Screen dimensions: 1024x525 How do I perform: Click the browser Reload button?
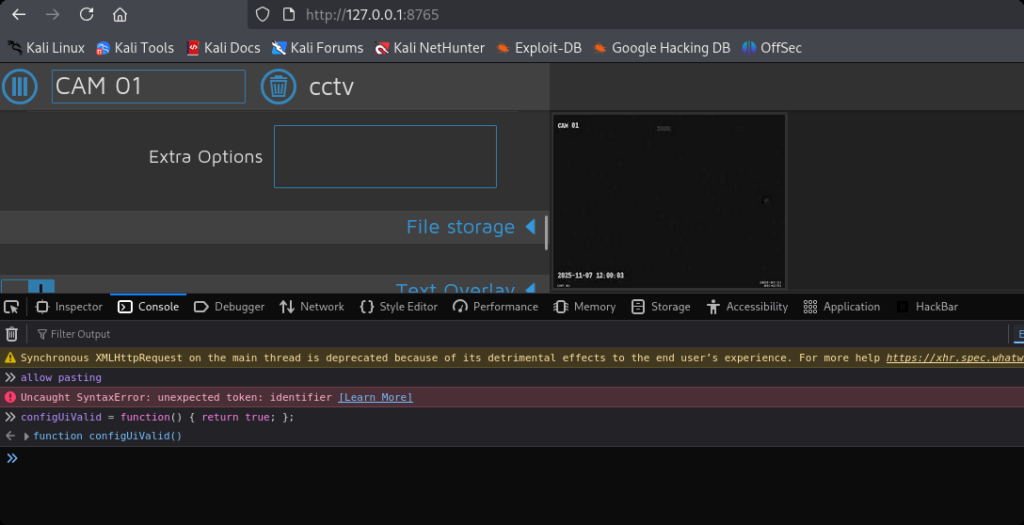pyautogui.click(x=86, y=15)
